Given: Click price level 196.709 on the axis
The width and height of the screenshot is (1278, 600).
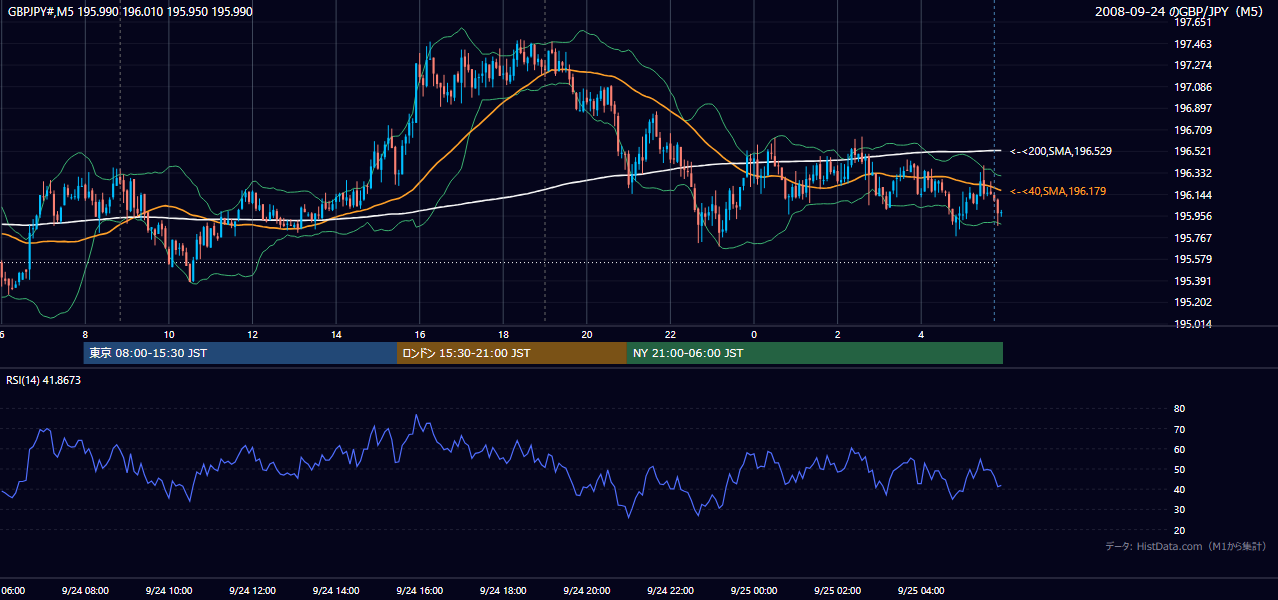Looking at the screenshot, I should pos(1193,130).
